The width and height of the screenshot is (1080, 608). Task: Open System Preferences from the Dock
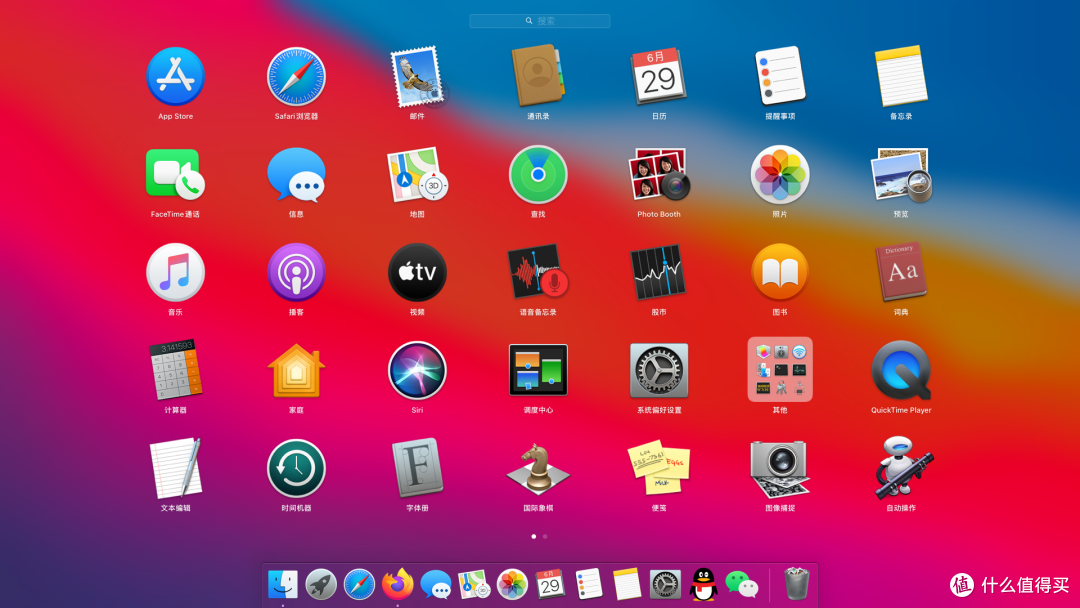(665, 585)
